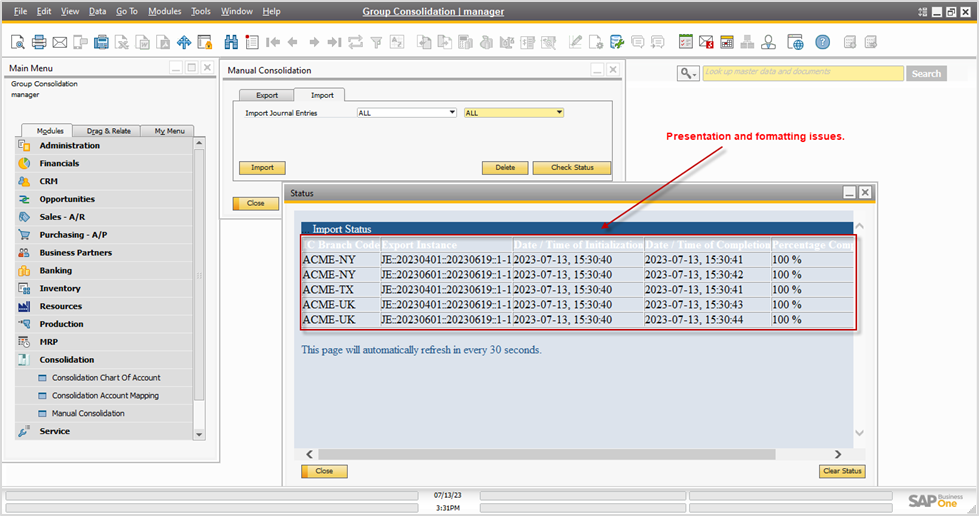Open the yellow ALL dropdown
The height and width of the screenshot is (516, 979).
point(514,113)
